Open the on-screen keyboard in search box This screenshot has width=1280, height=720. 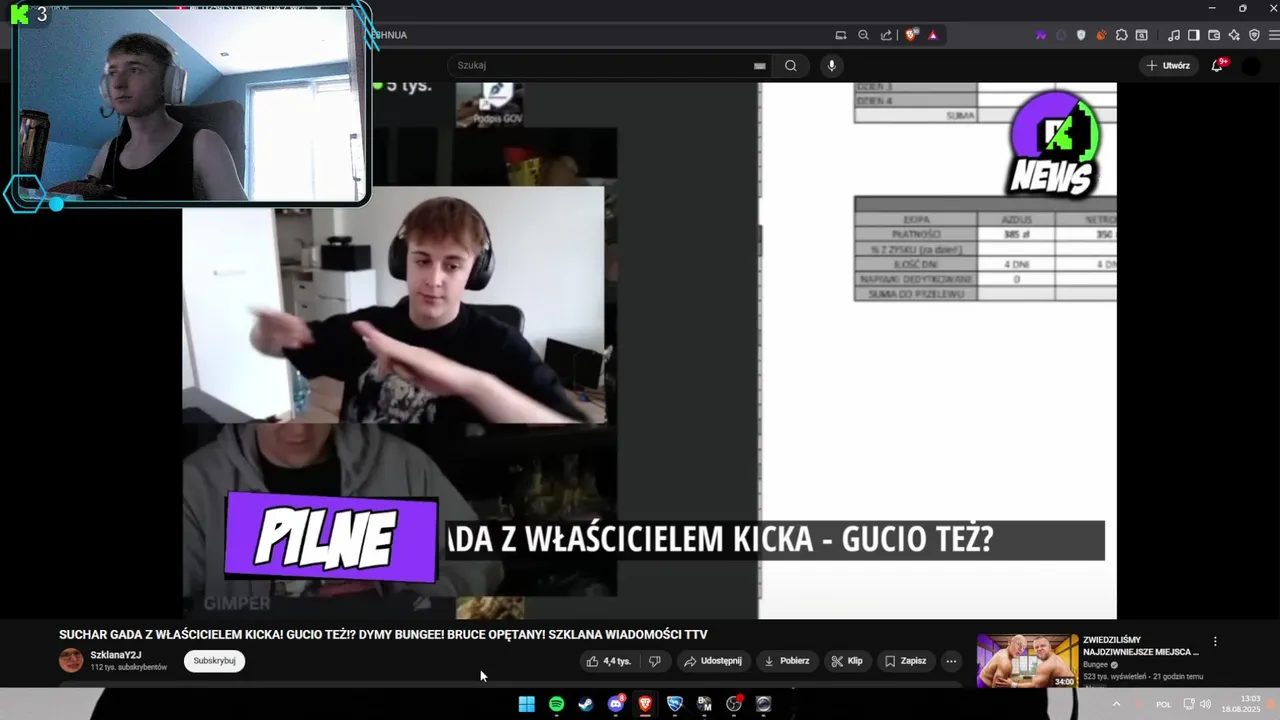(760, 66)
